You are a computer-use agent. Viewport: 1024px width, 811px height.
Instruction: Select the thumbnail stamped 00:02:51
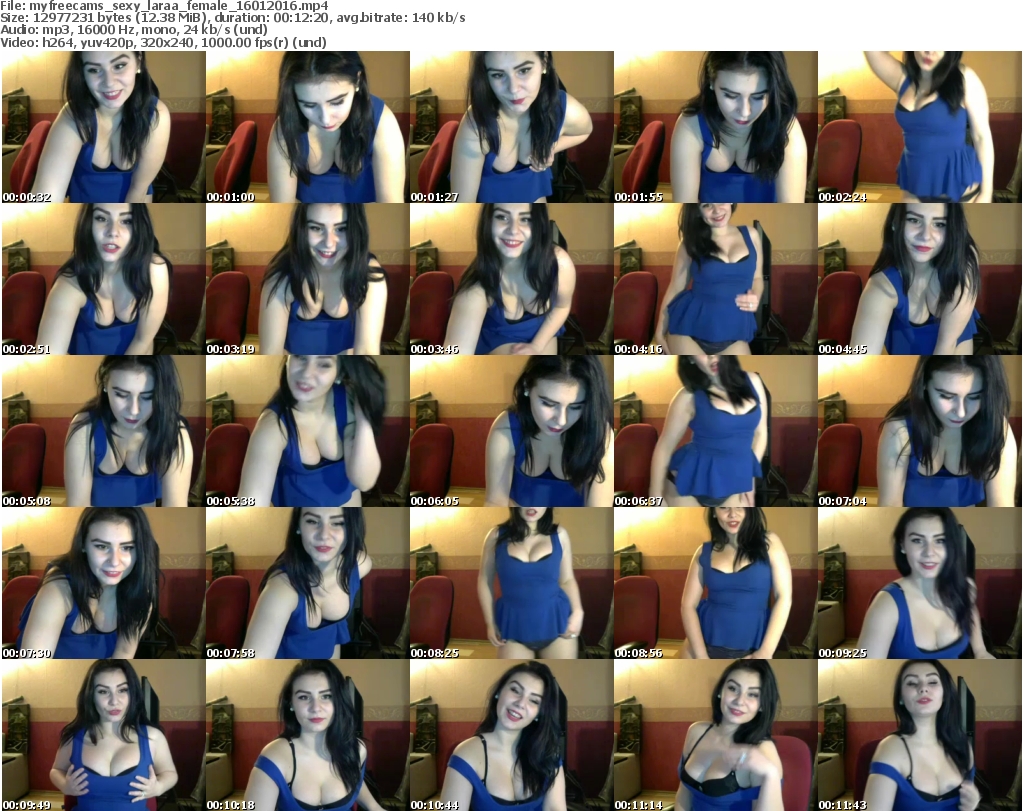104,279
